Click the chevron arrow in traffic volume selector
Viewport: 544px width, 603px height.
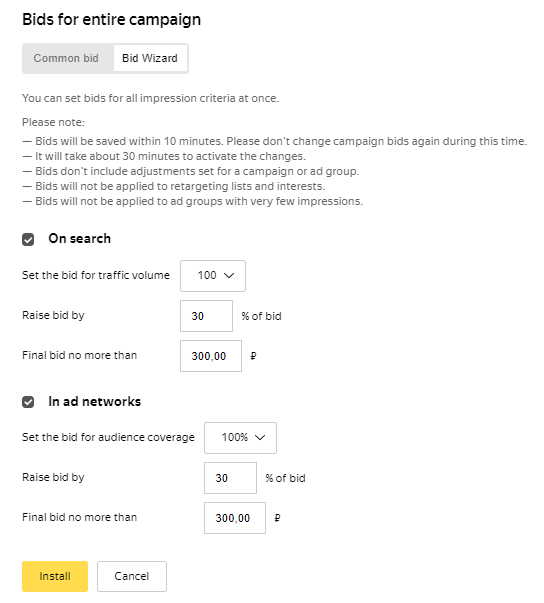[229, 275]
